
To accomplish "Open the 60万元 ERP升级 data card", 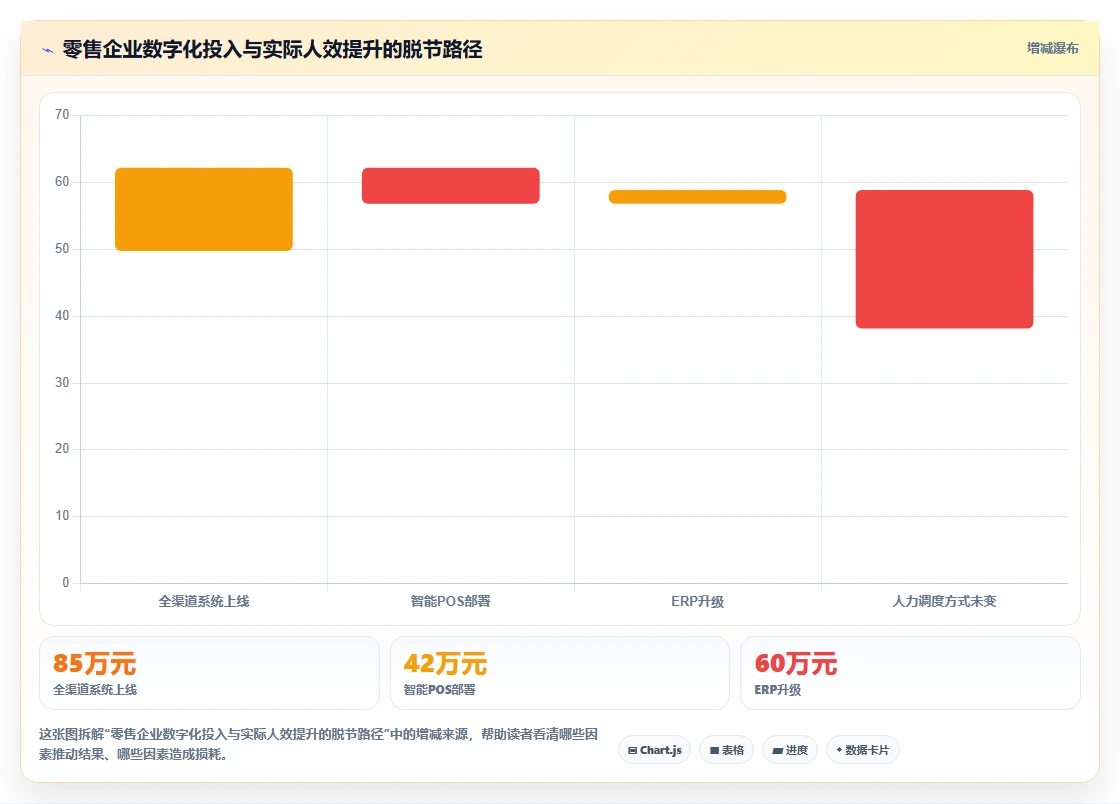I will (x=910, y=673).
